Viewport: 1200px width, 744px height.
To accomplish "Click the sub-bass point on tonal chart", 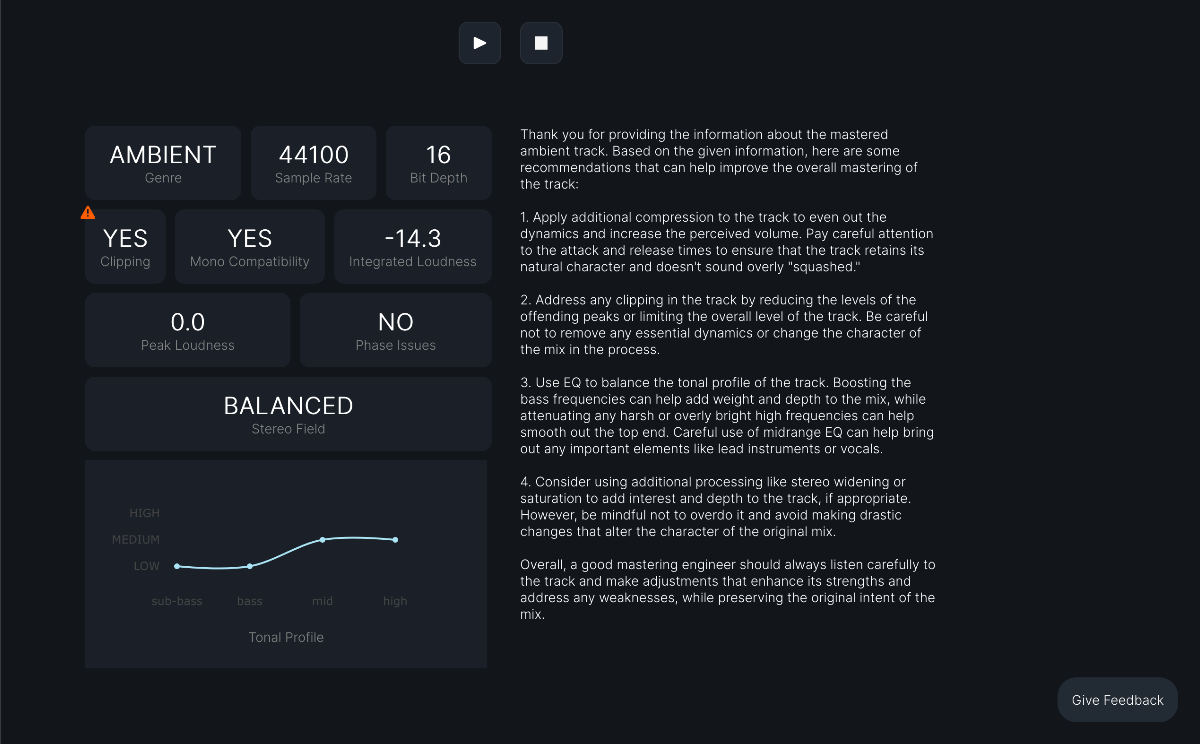I will (177, 566).
